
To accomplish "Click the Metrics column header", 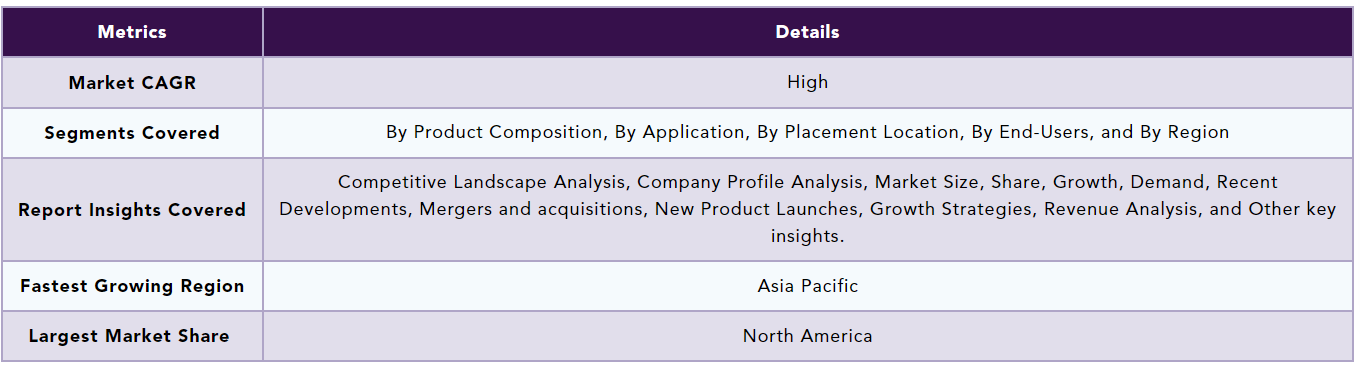I will point(132,32).
